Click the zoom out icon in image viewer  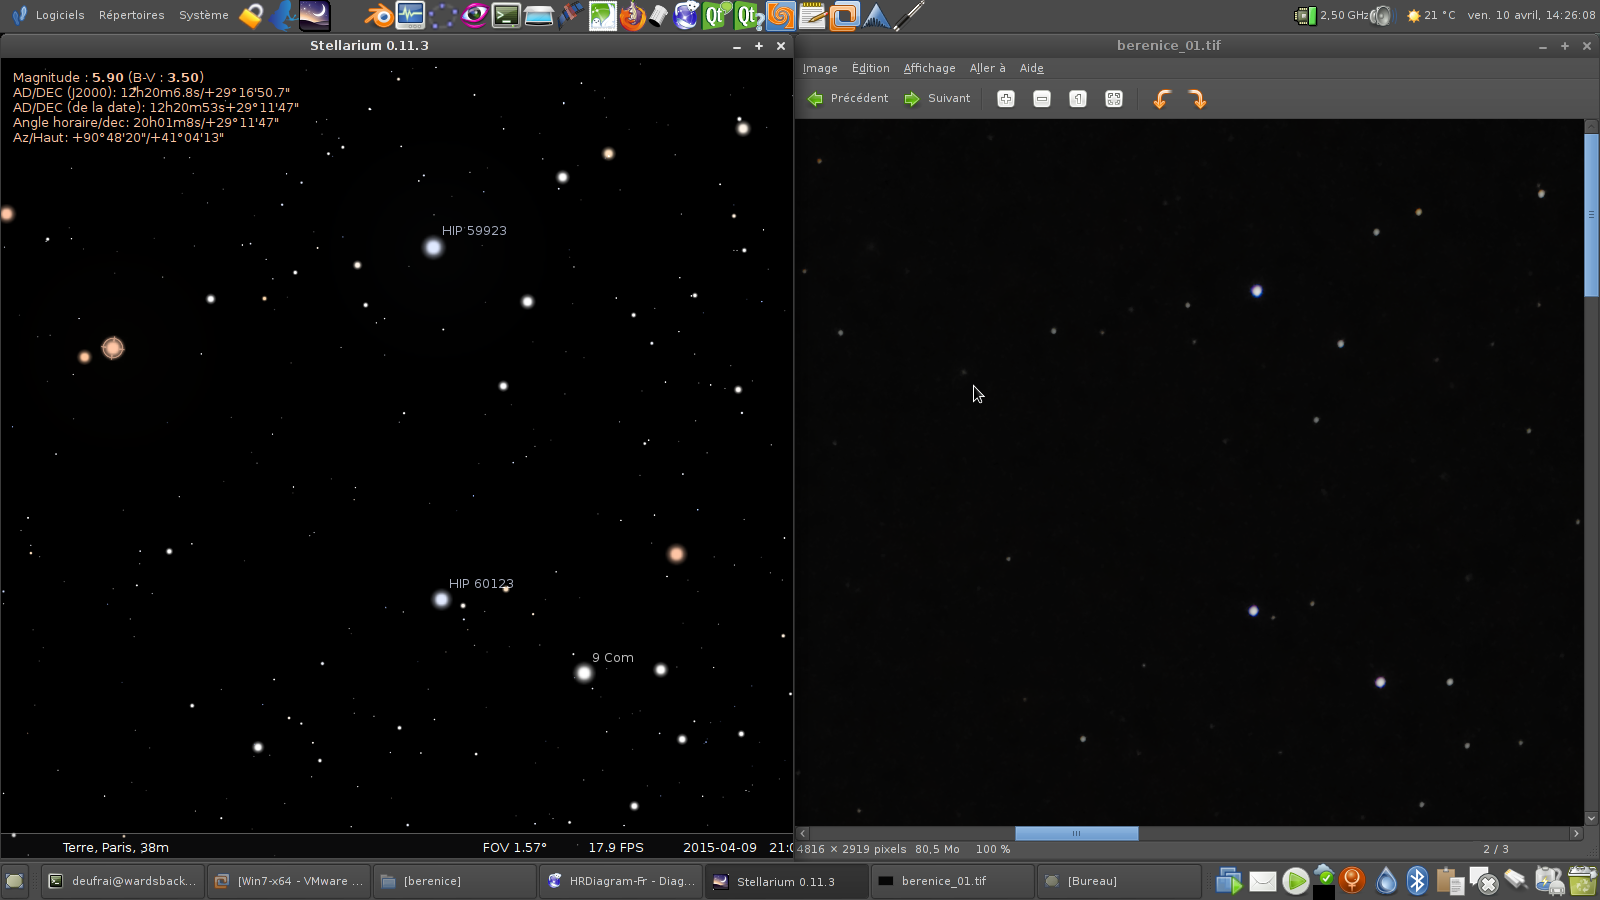1042,98
